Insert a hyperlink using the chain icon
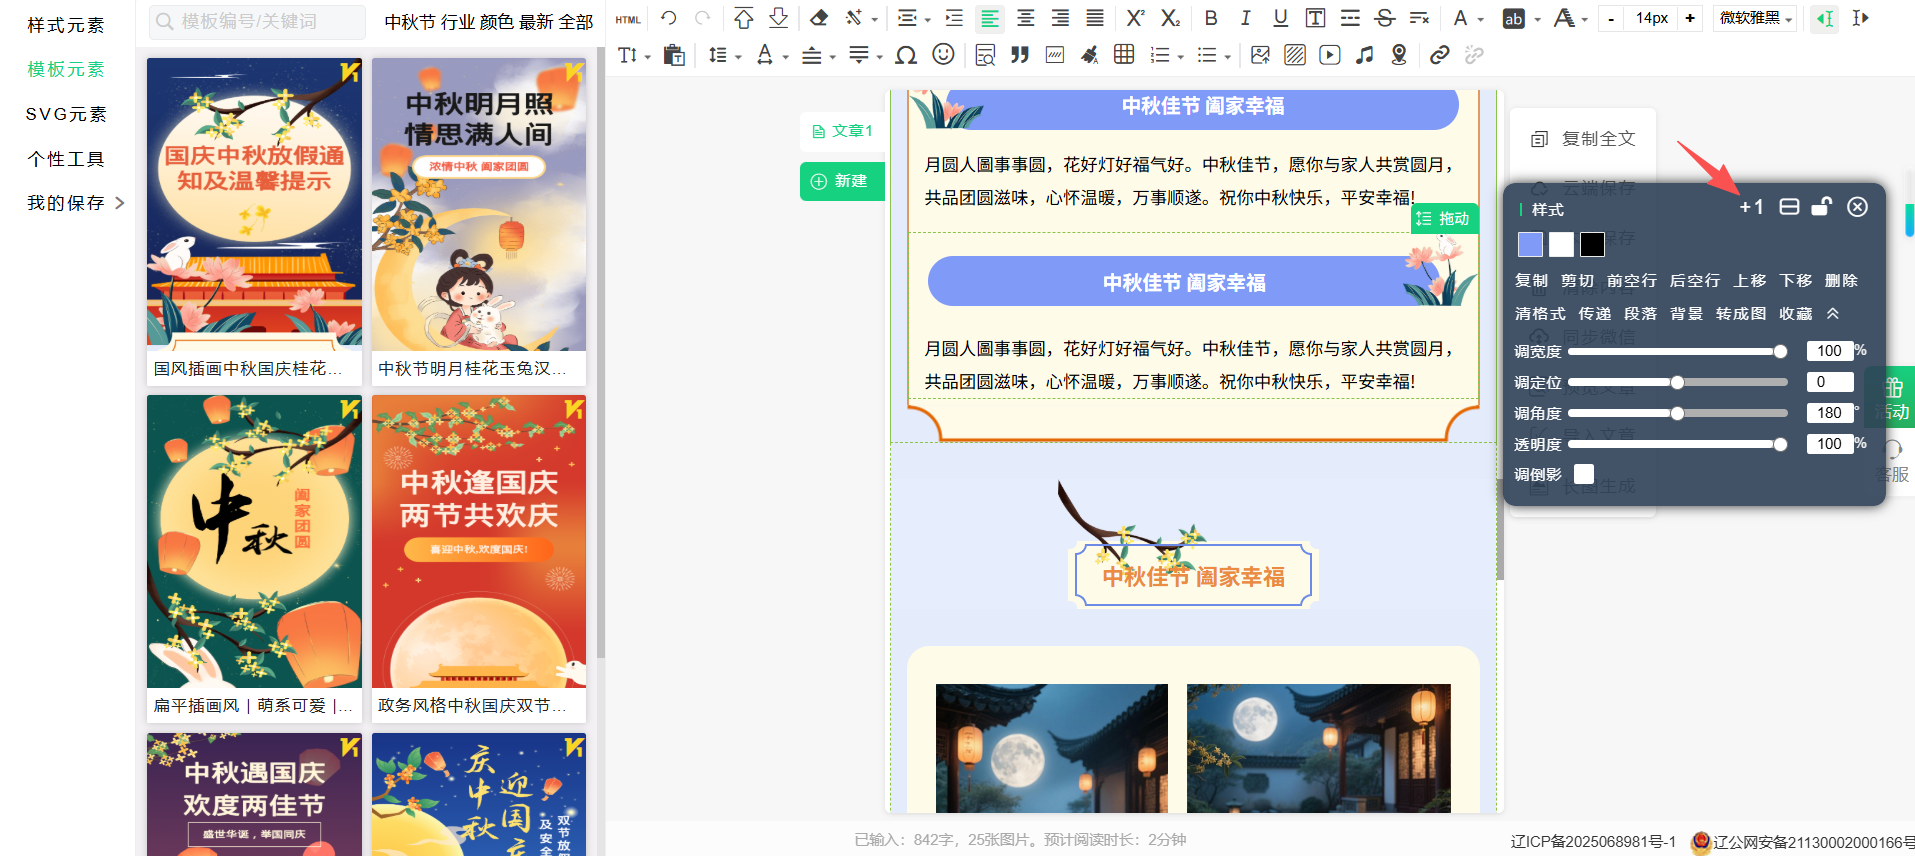This screenshot has width=1915, height=856. click(x=1439, y=55)
